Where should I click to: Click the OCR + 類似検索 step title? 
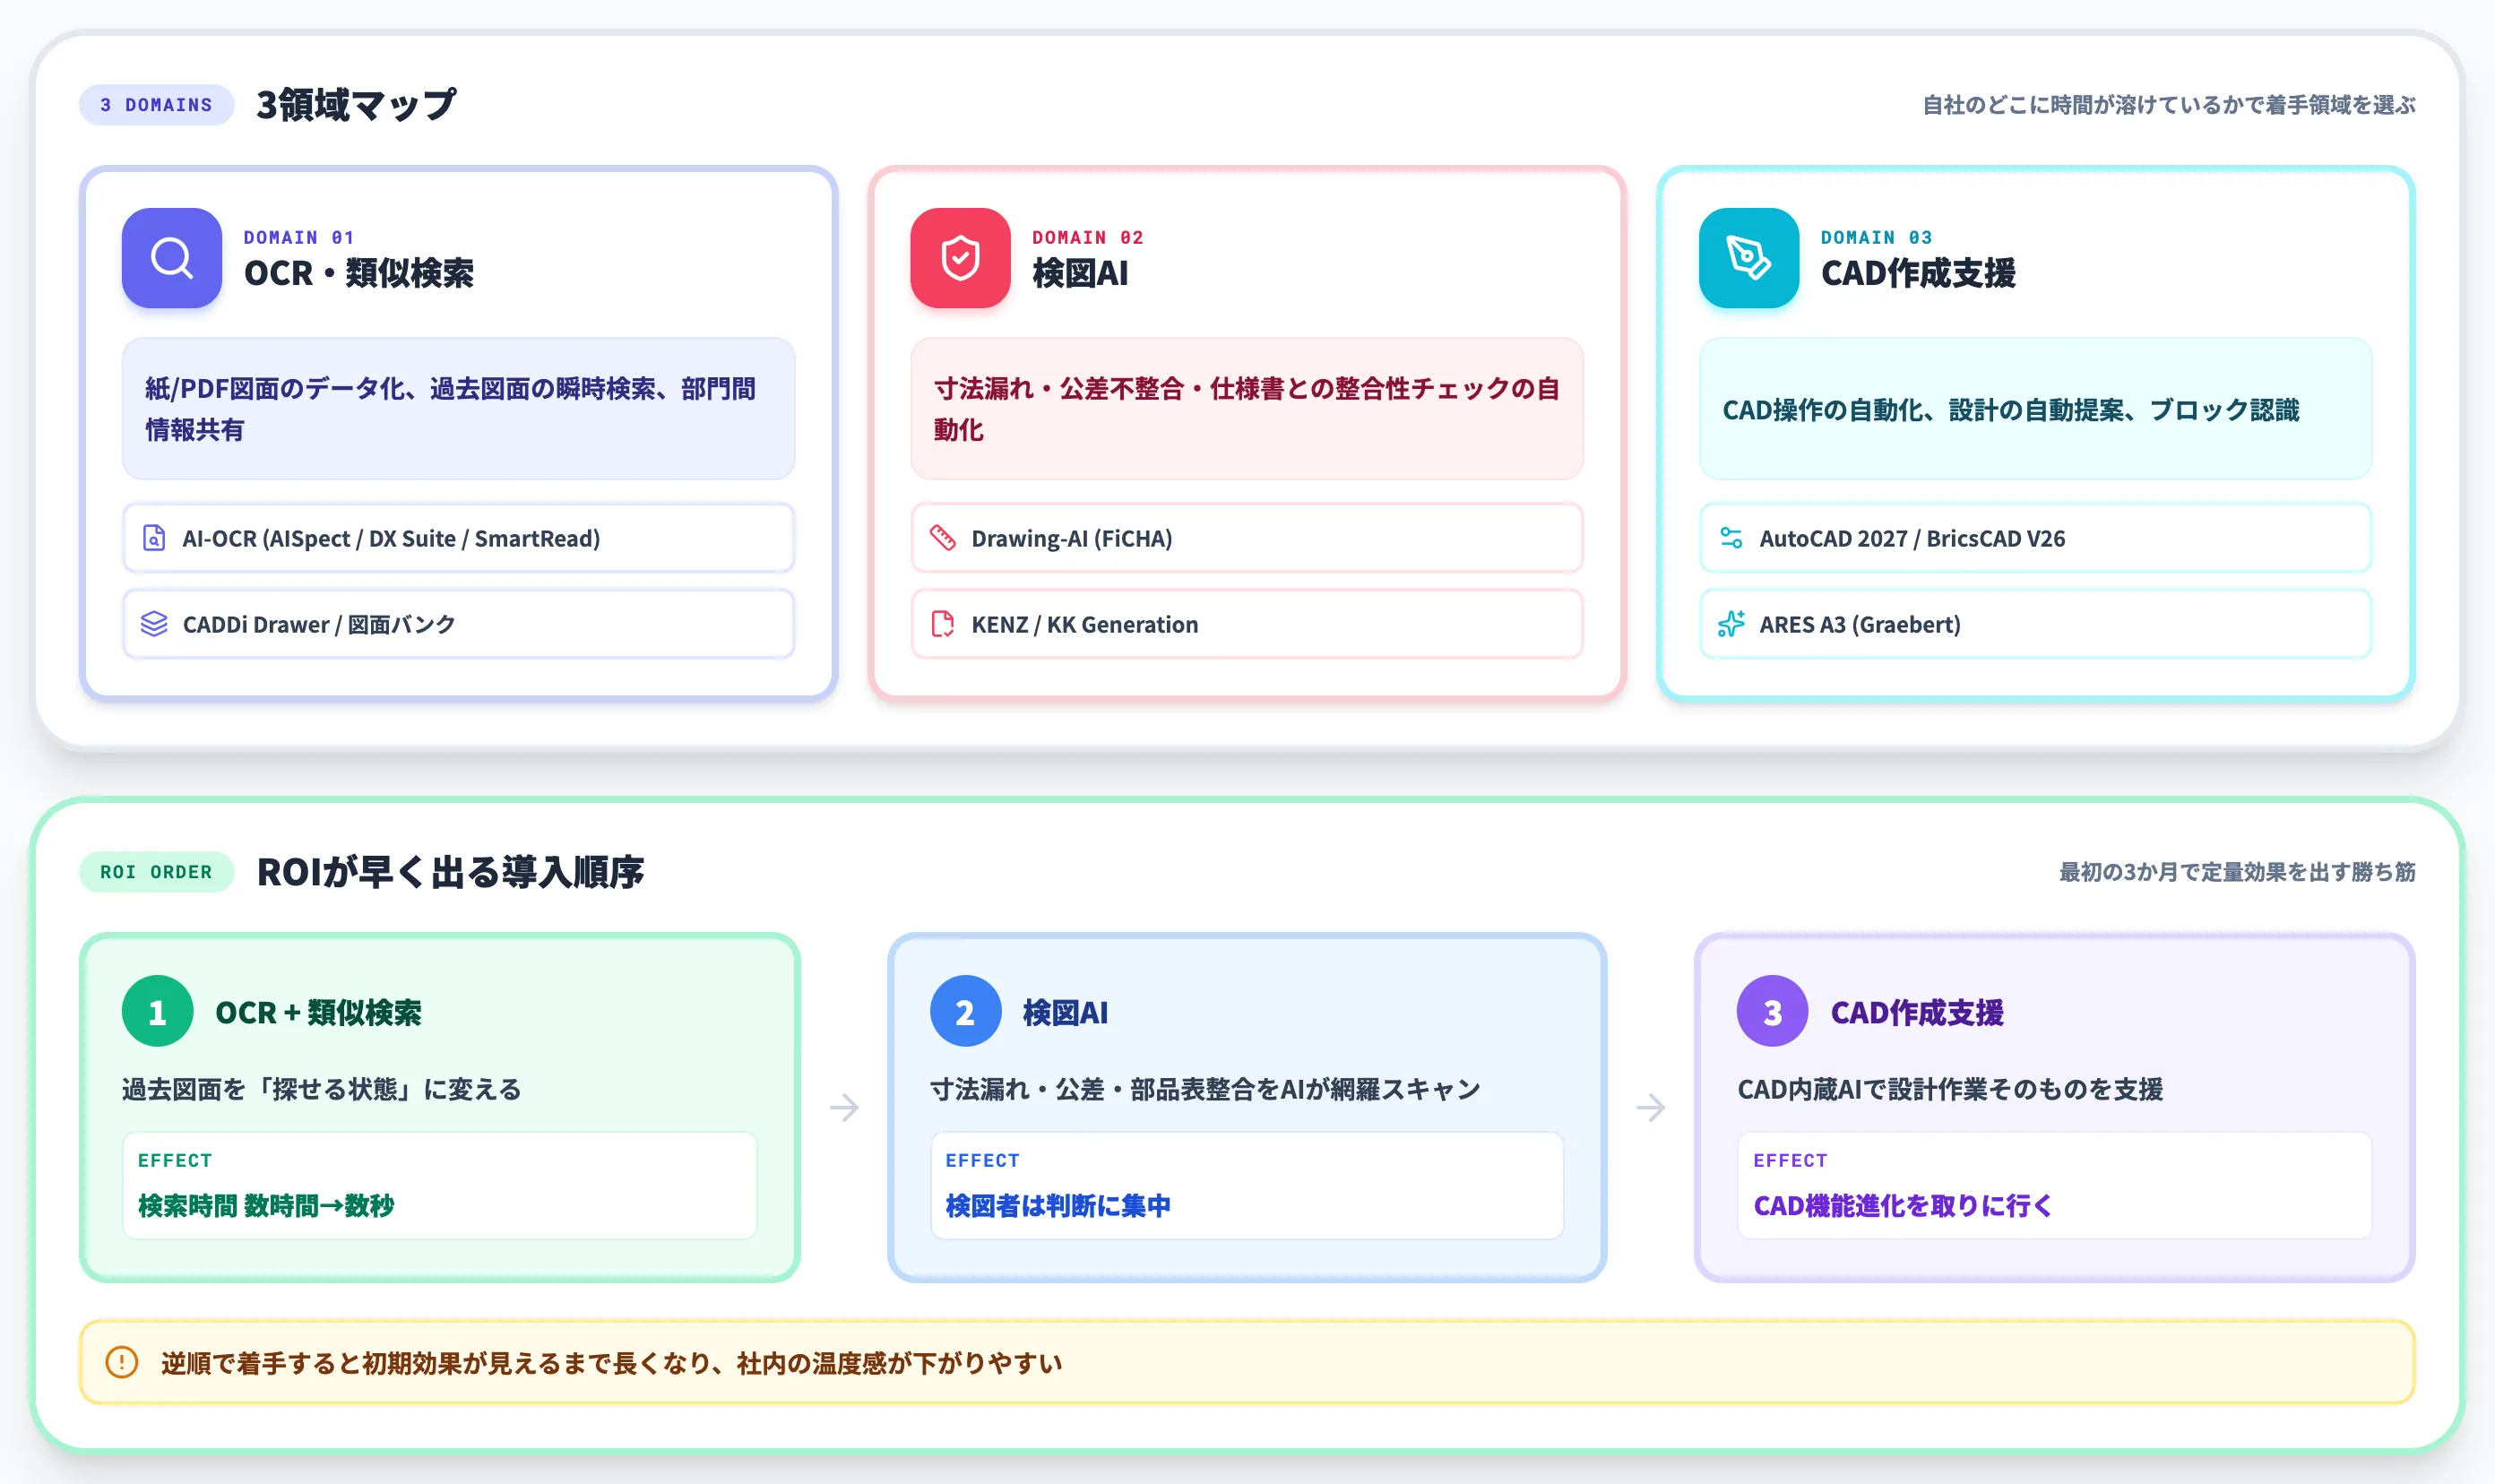click(318, 1012)
